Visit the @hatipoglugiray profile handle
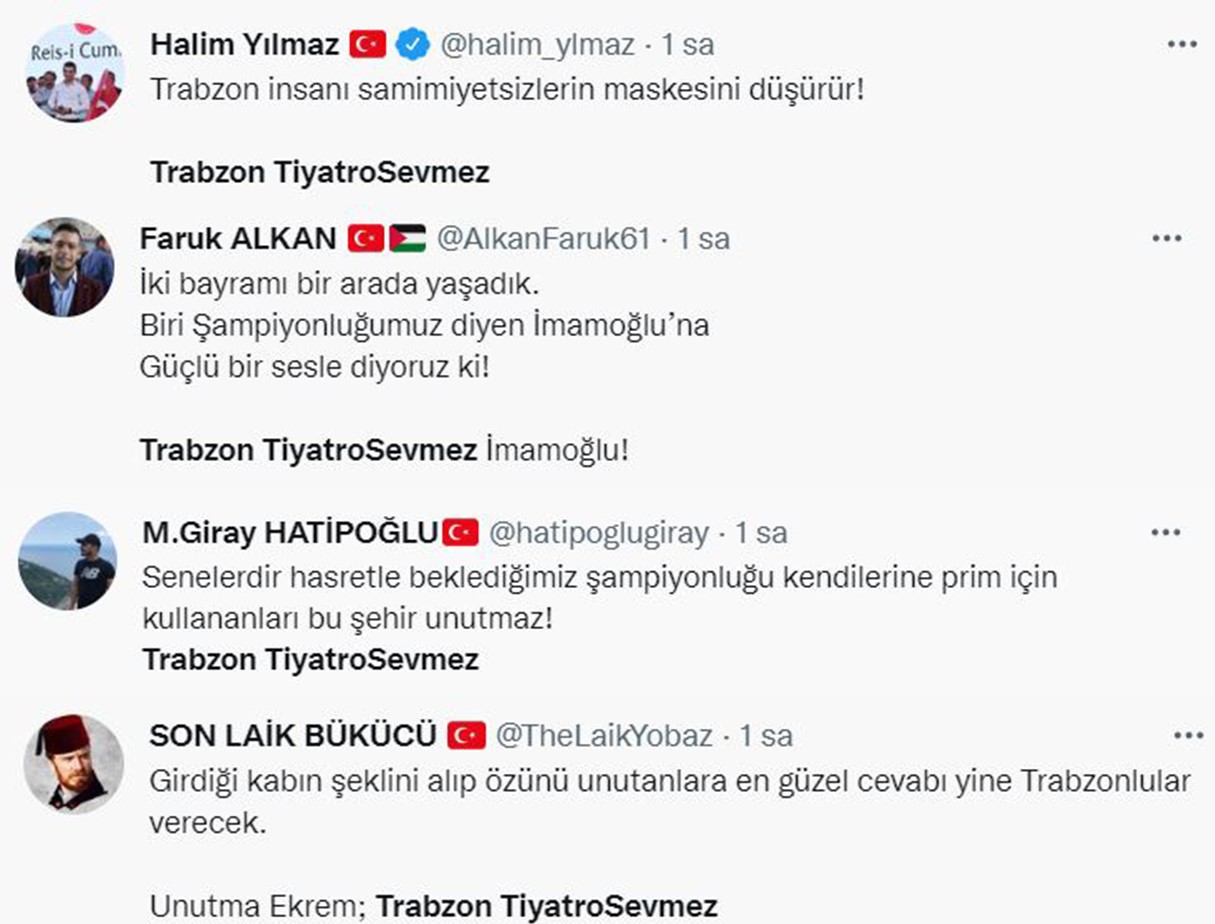1215x924 pixels. 598,533
